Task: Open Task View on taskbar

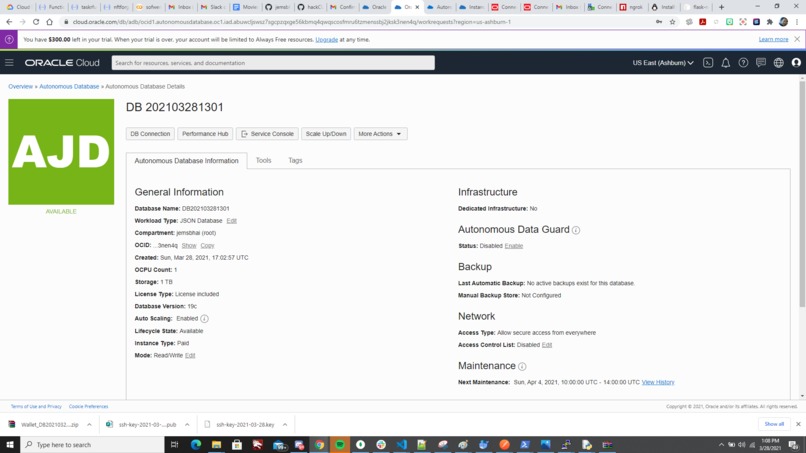Action: tap(174, 444)
